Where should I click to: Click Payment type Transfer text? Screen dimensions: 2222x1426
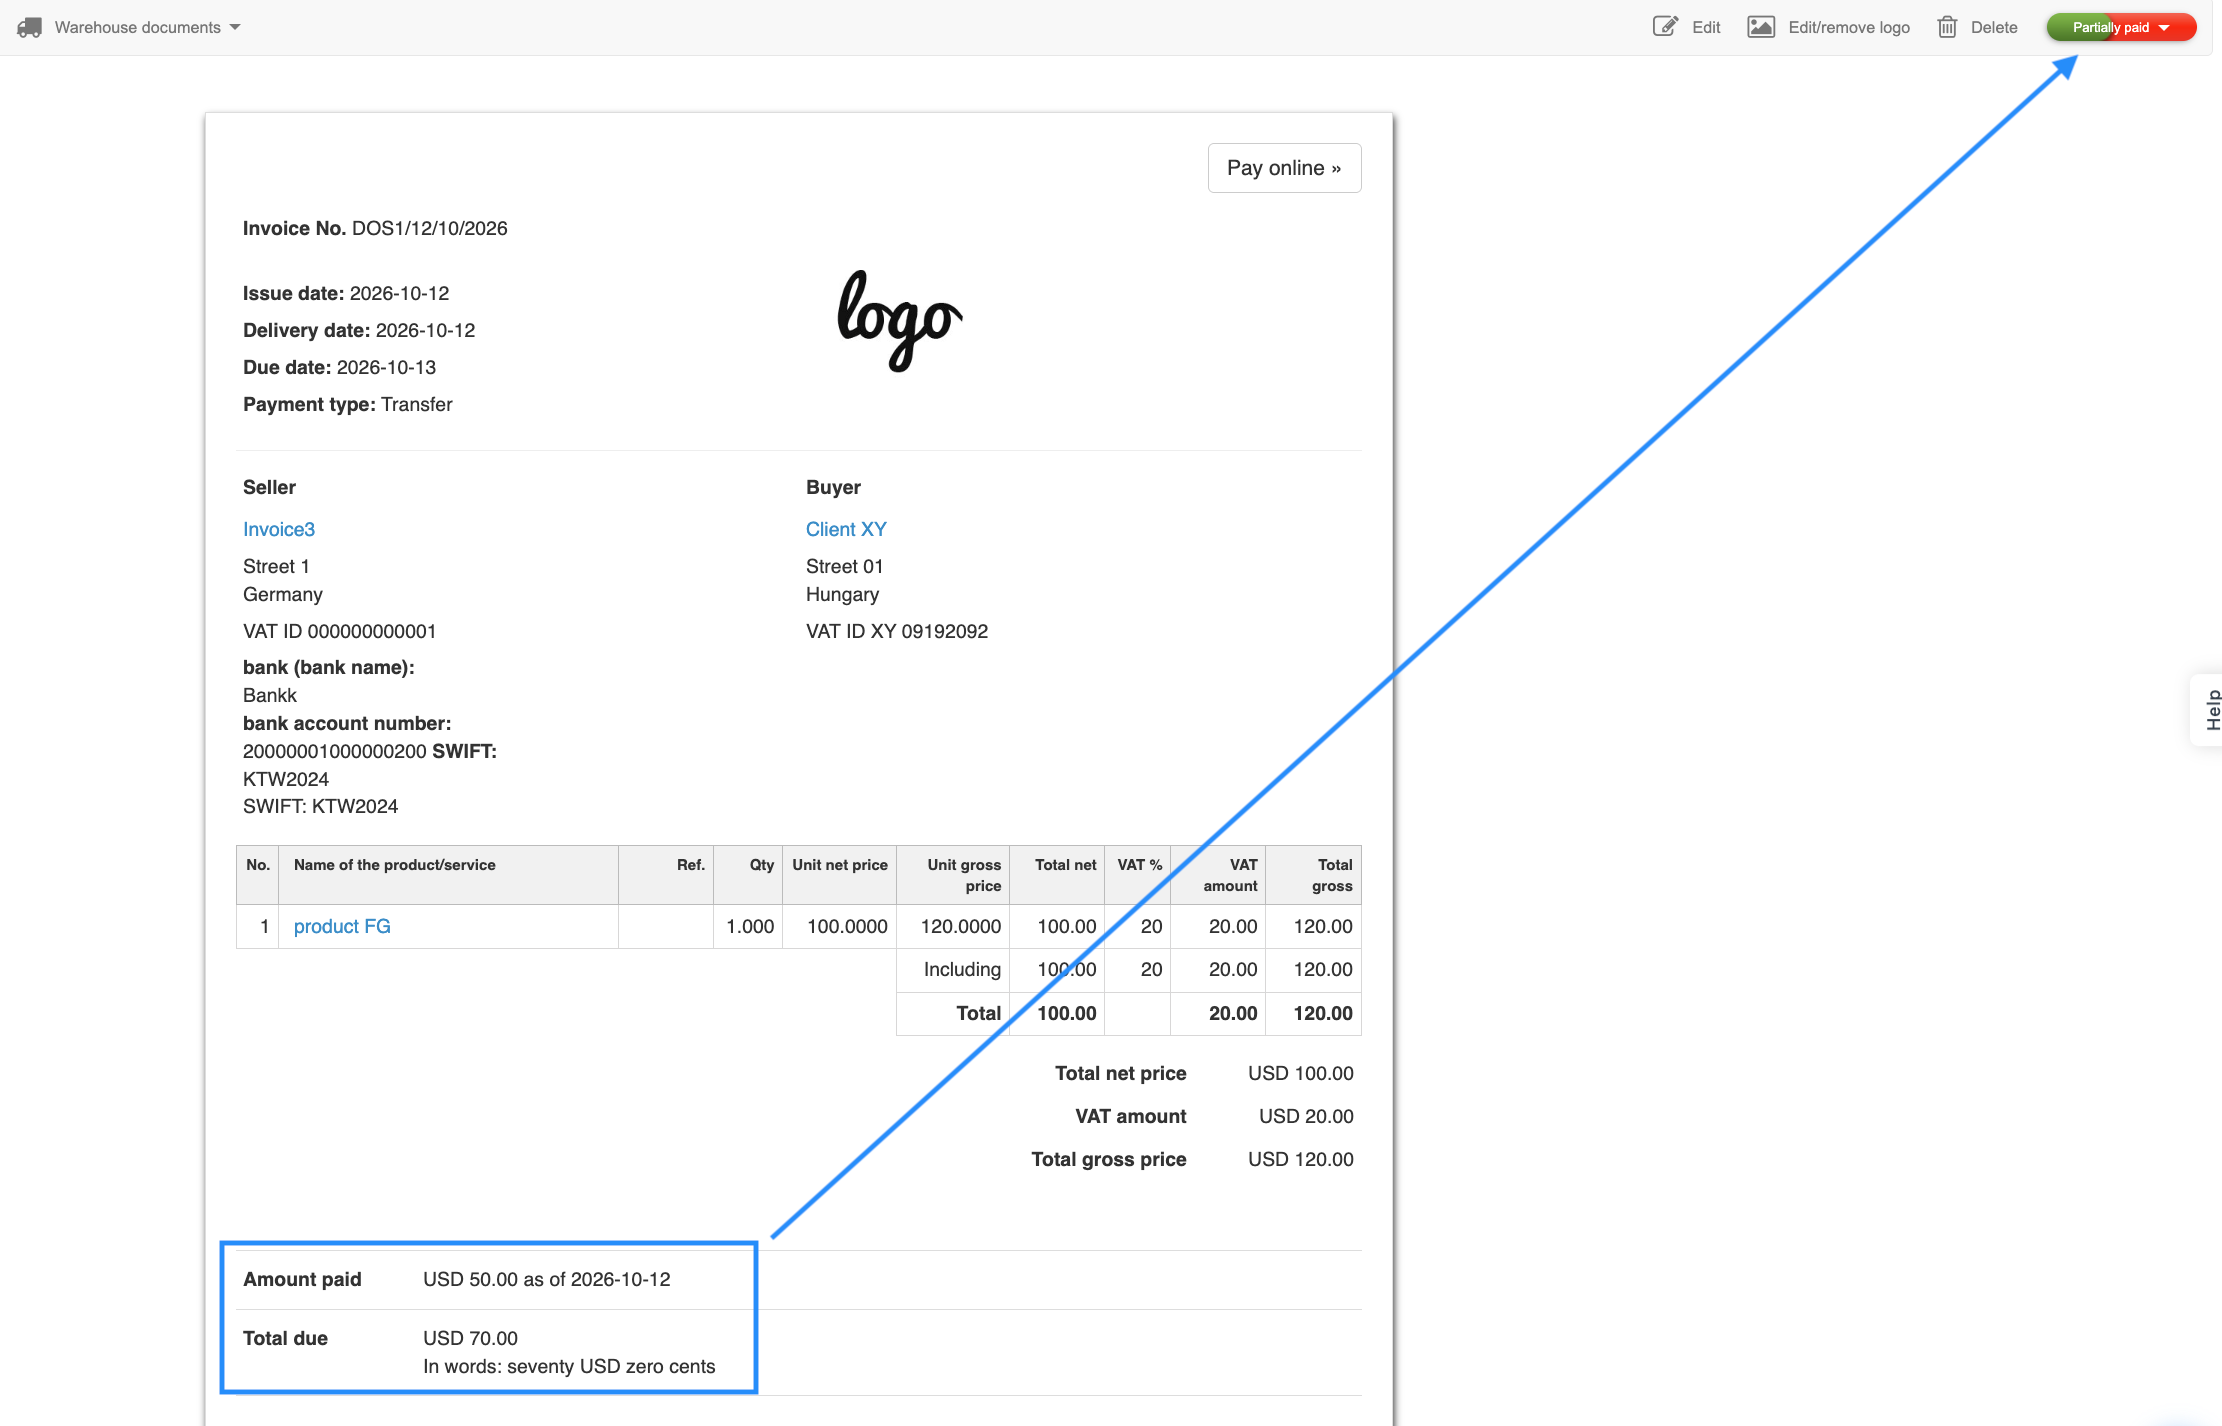(348, 404)
